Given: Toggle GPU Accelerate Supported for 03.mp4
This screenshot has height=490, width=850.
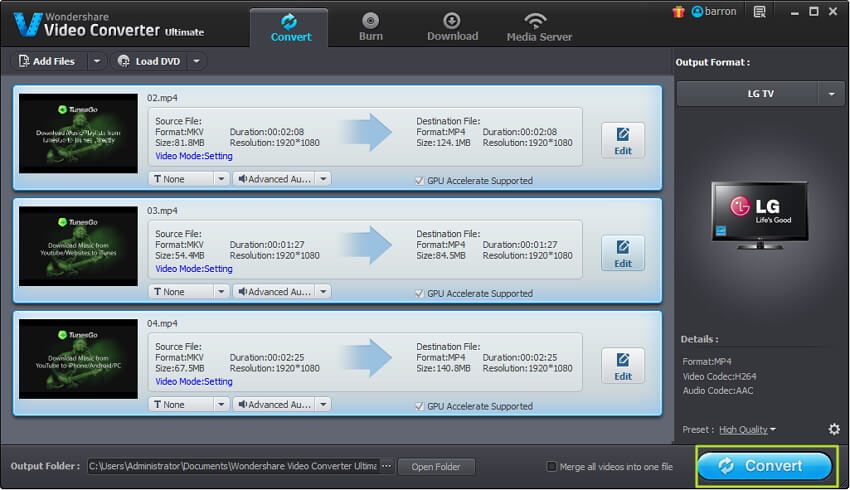Looking at the screenshot, I should (x=419, y=293).
